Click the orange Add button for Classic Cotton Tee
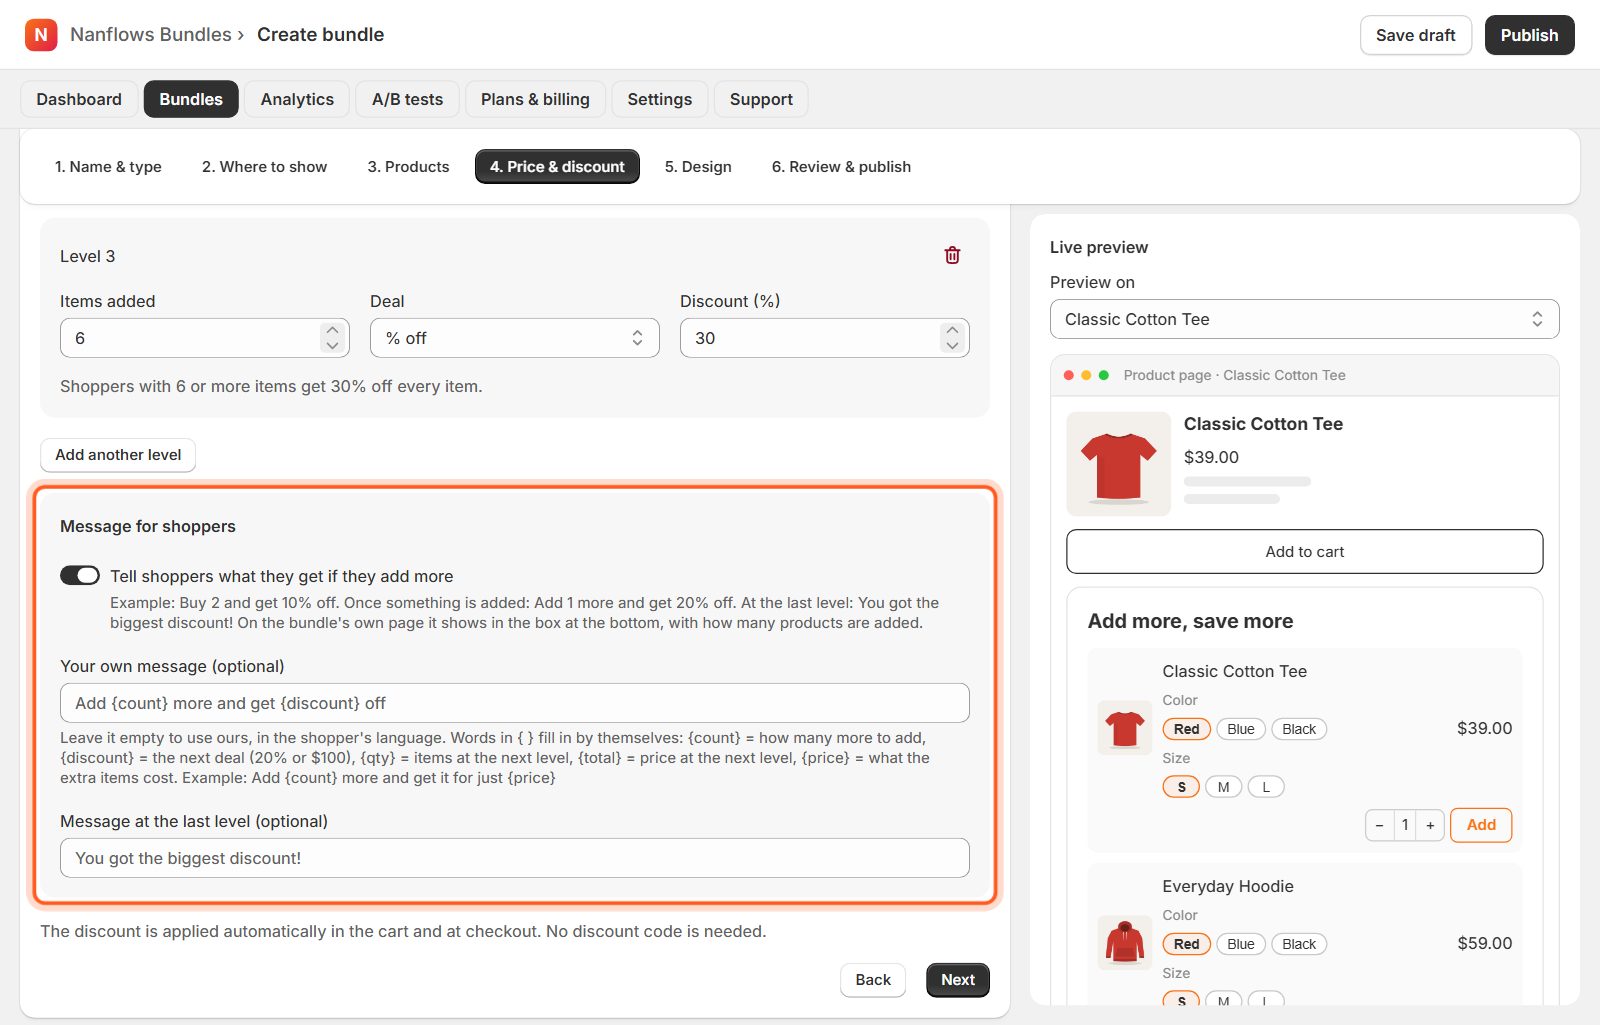This screenshot has width=1600, height=1025. [1481, 825]
